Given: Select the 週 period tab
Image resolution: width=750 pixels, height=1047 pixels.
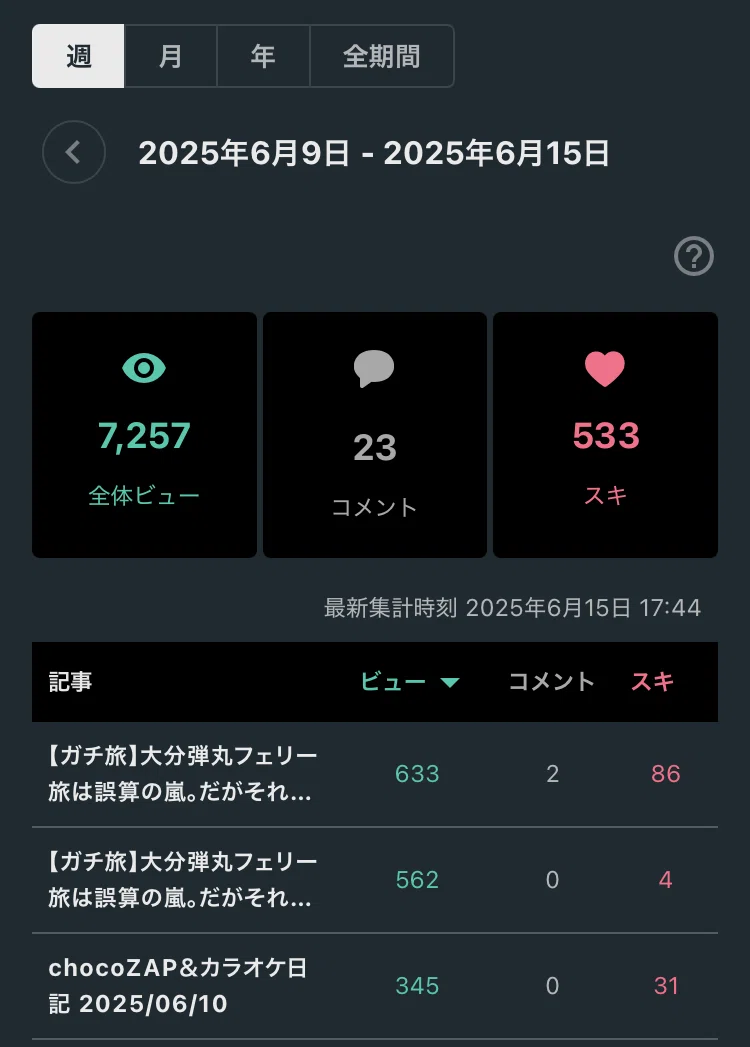Looking at the screenshot, I should (x=78, y=56).
